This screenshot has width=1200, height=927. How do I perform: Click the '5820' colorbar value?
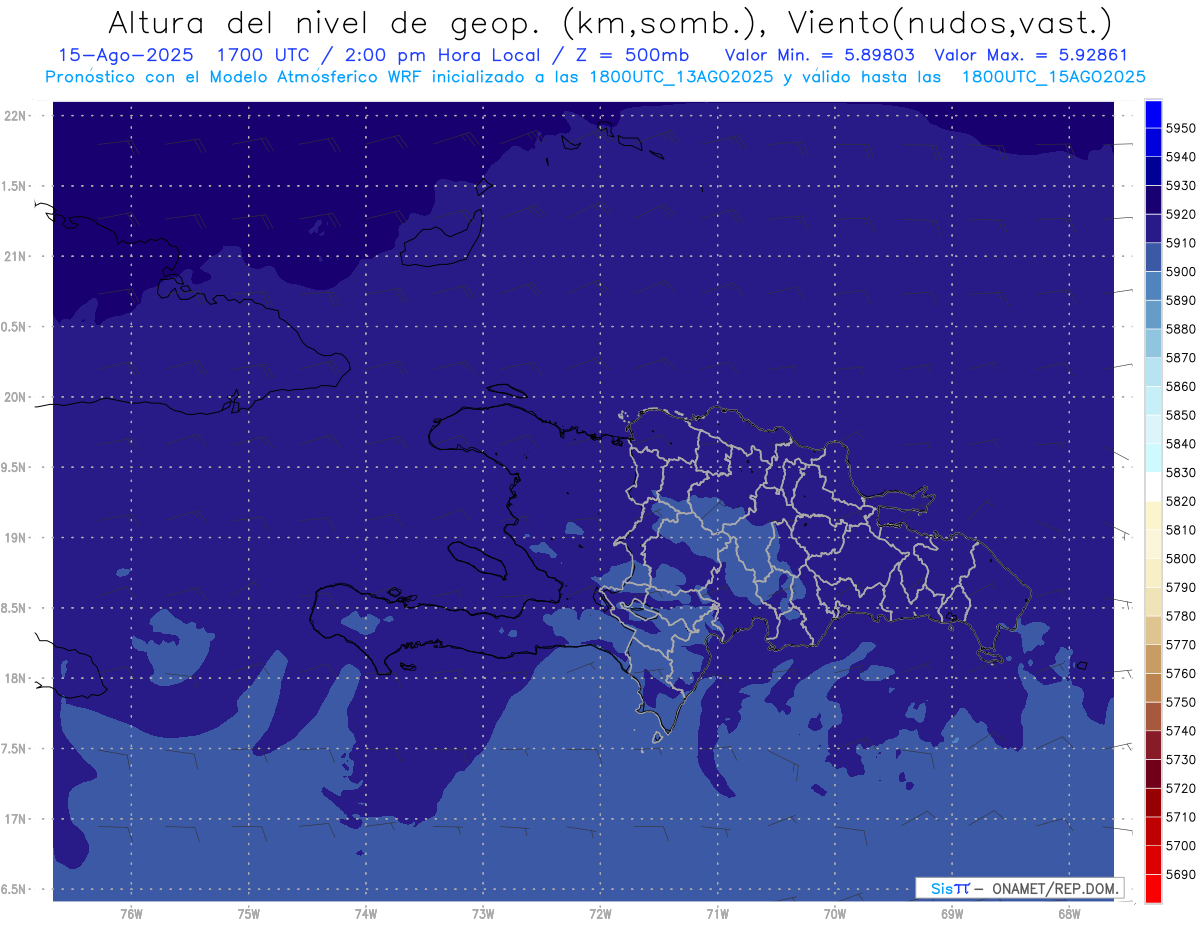[1180, 501]
